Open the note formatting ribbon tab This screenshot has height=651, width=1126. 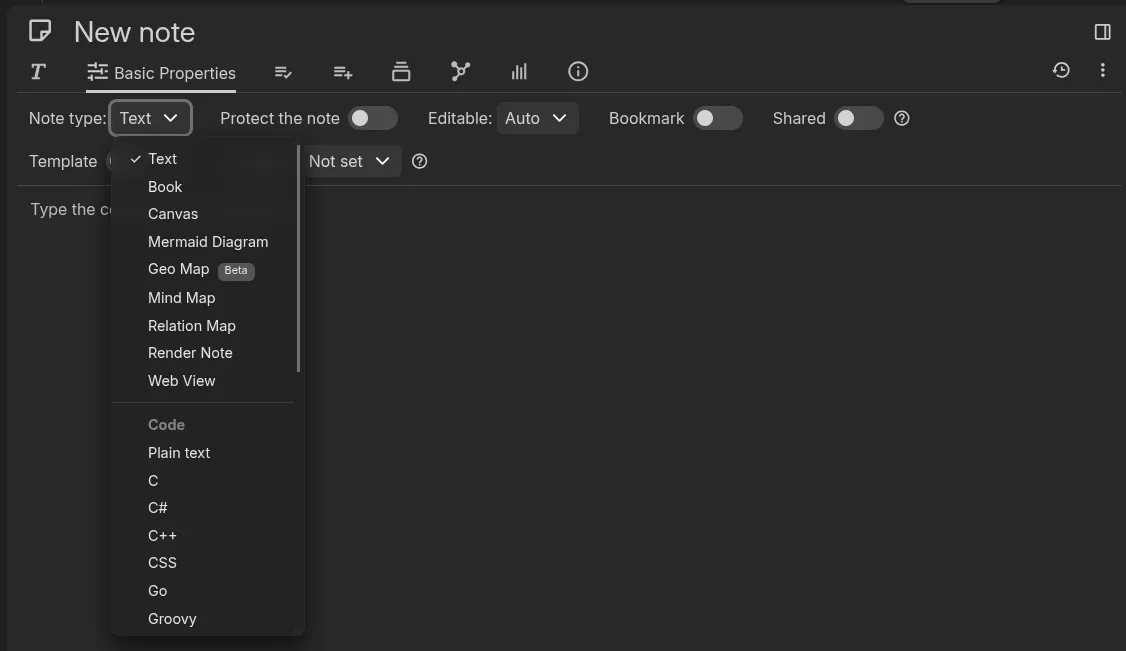37,71
